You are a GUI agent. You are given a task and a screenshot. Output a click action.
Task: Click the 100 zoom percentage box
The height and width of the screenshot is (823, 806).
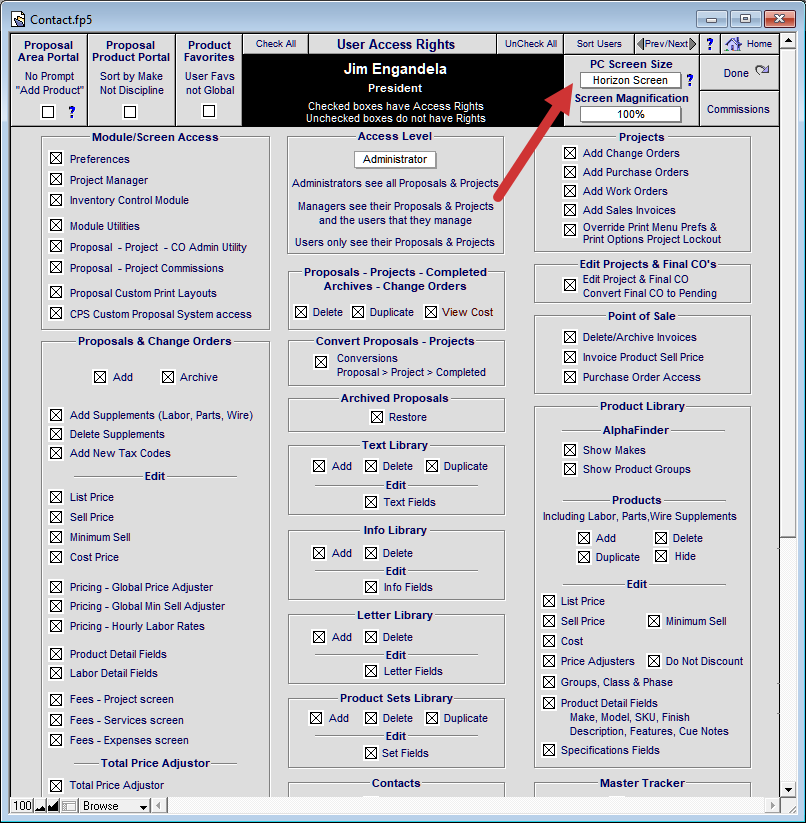point(23,806)
